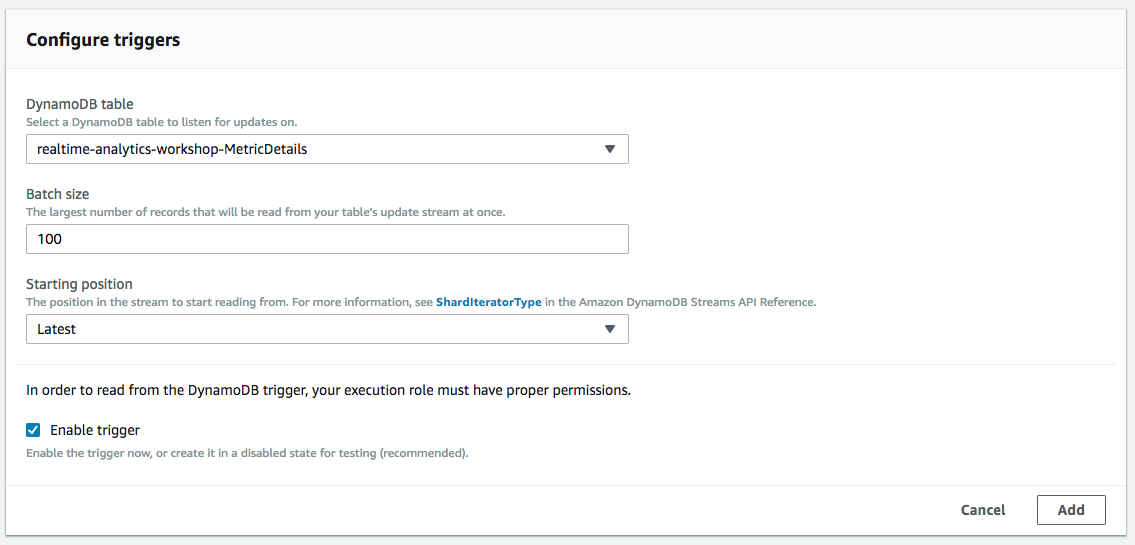Open the Starting position dropdown

tap(327, 329)
